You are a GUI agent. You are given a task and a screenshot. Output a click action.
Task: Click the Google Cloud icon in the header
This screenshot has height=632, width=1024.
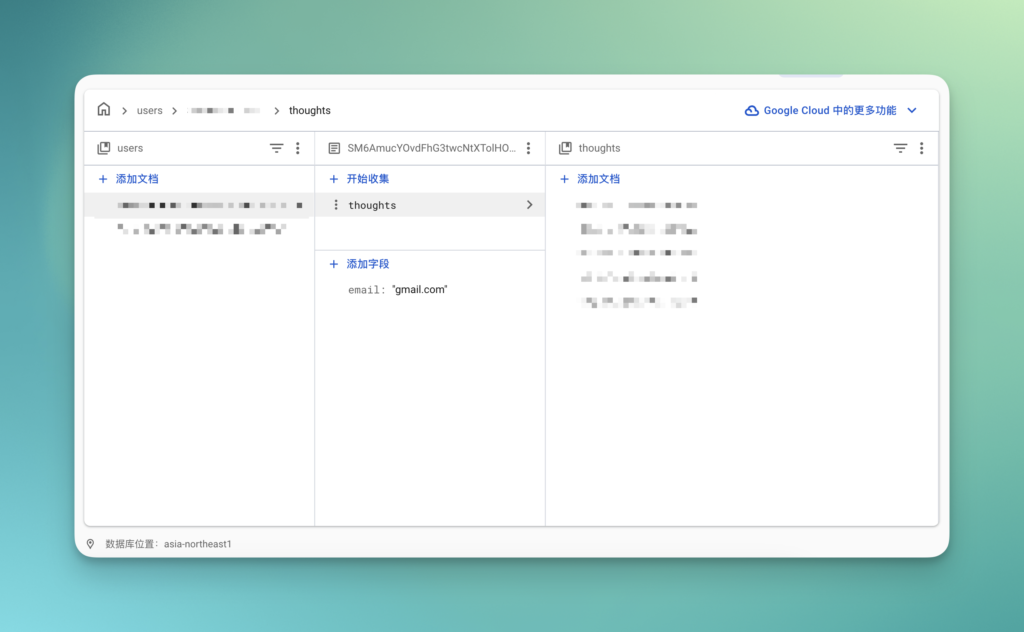coord(752,110)
